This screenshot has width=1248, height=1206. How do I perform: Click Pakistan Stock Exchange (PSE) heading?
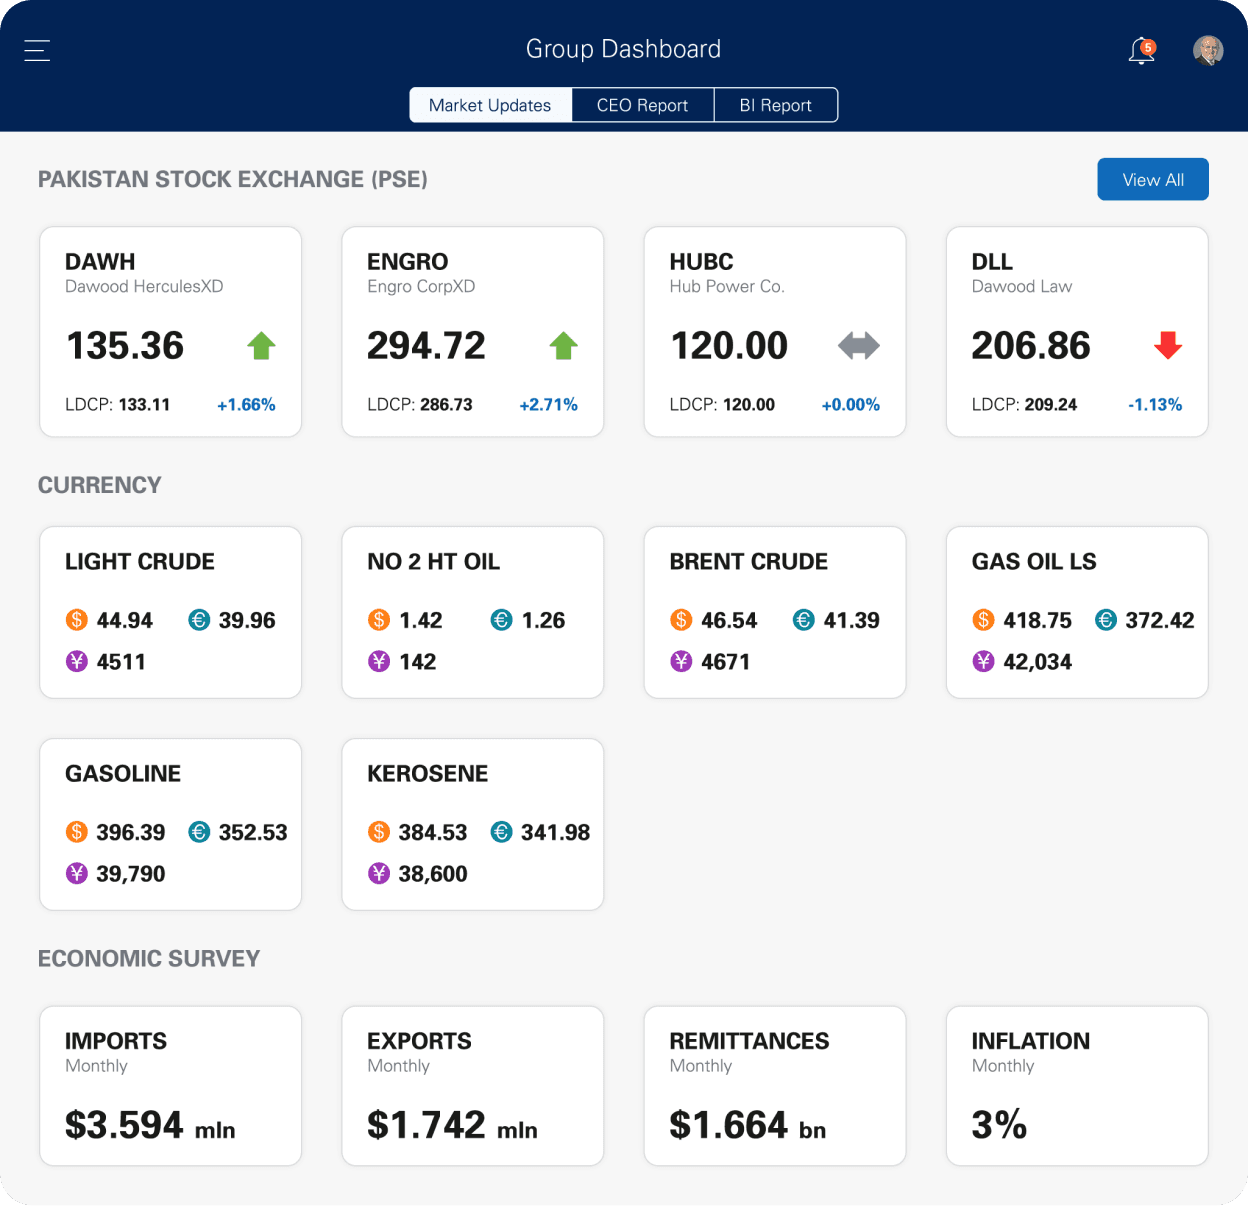coord(233,179)
